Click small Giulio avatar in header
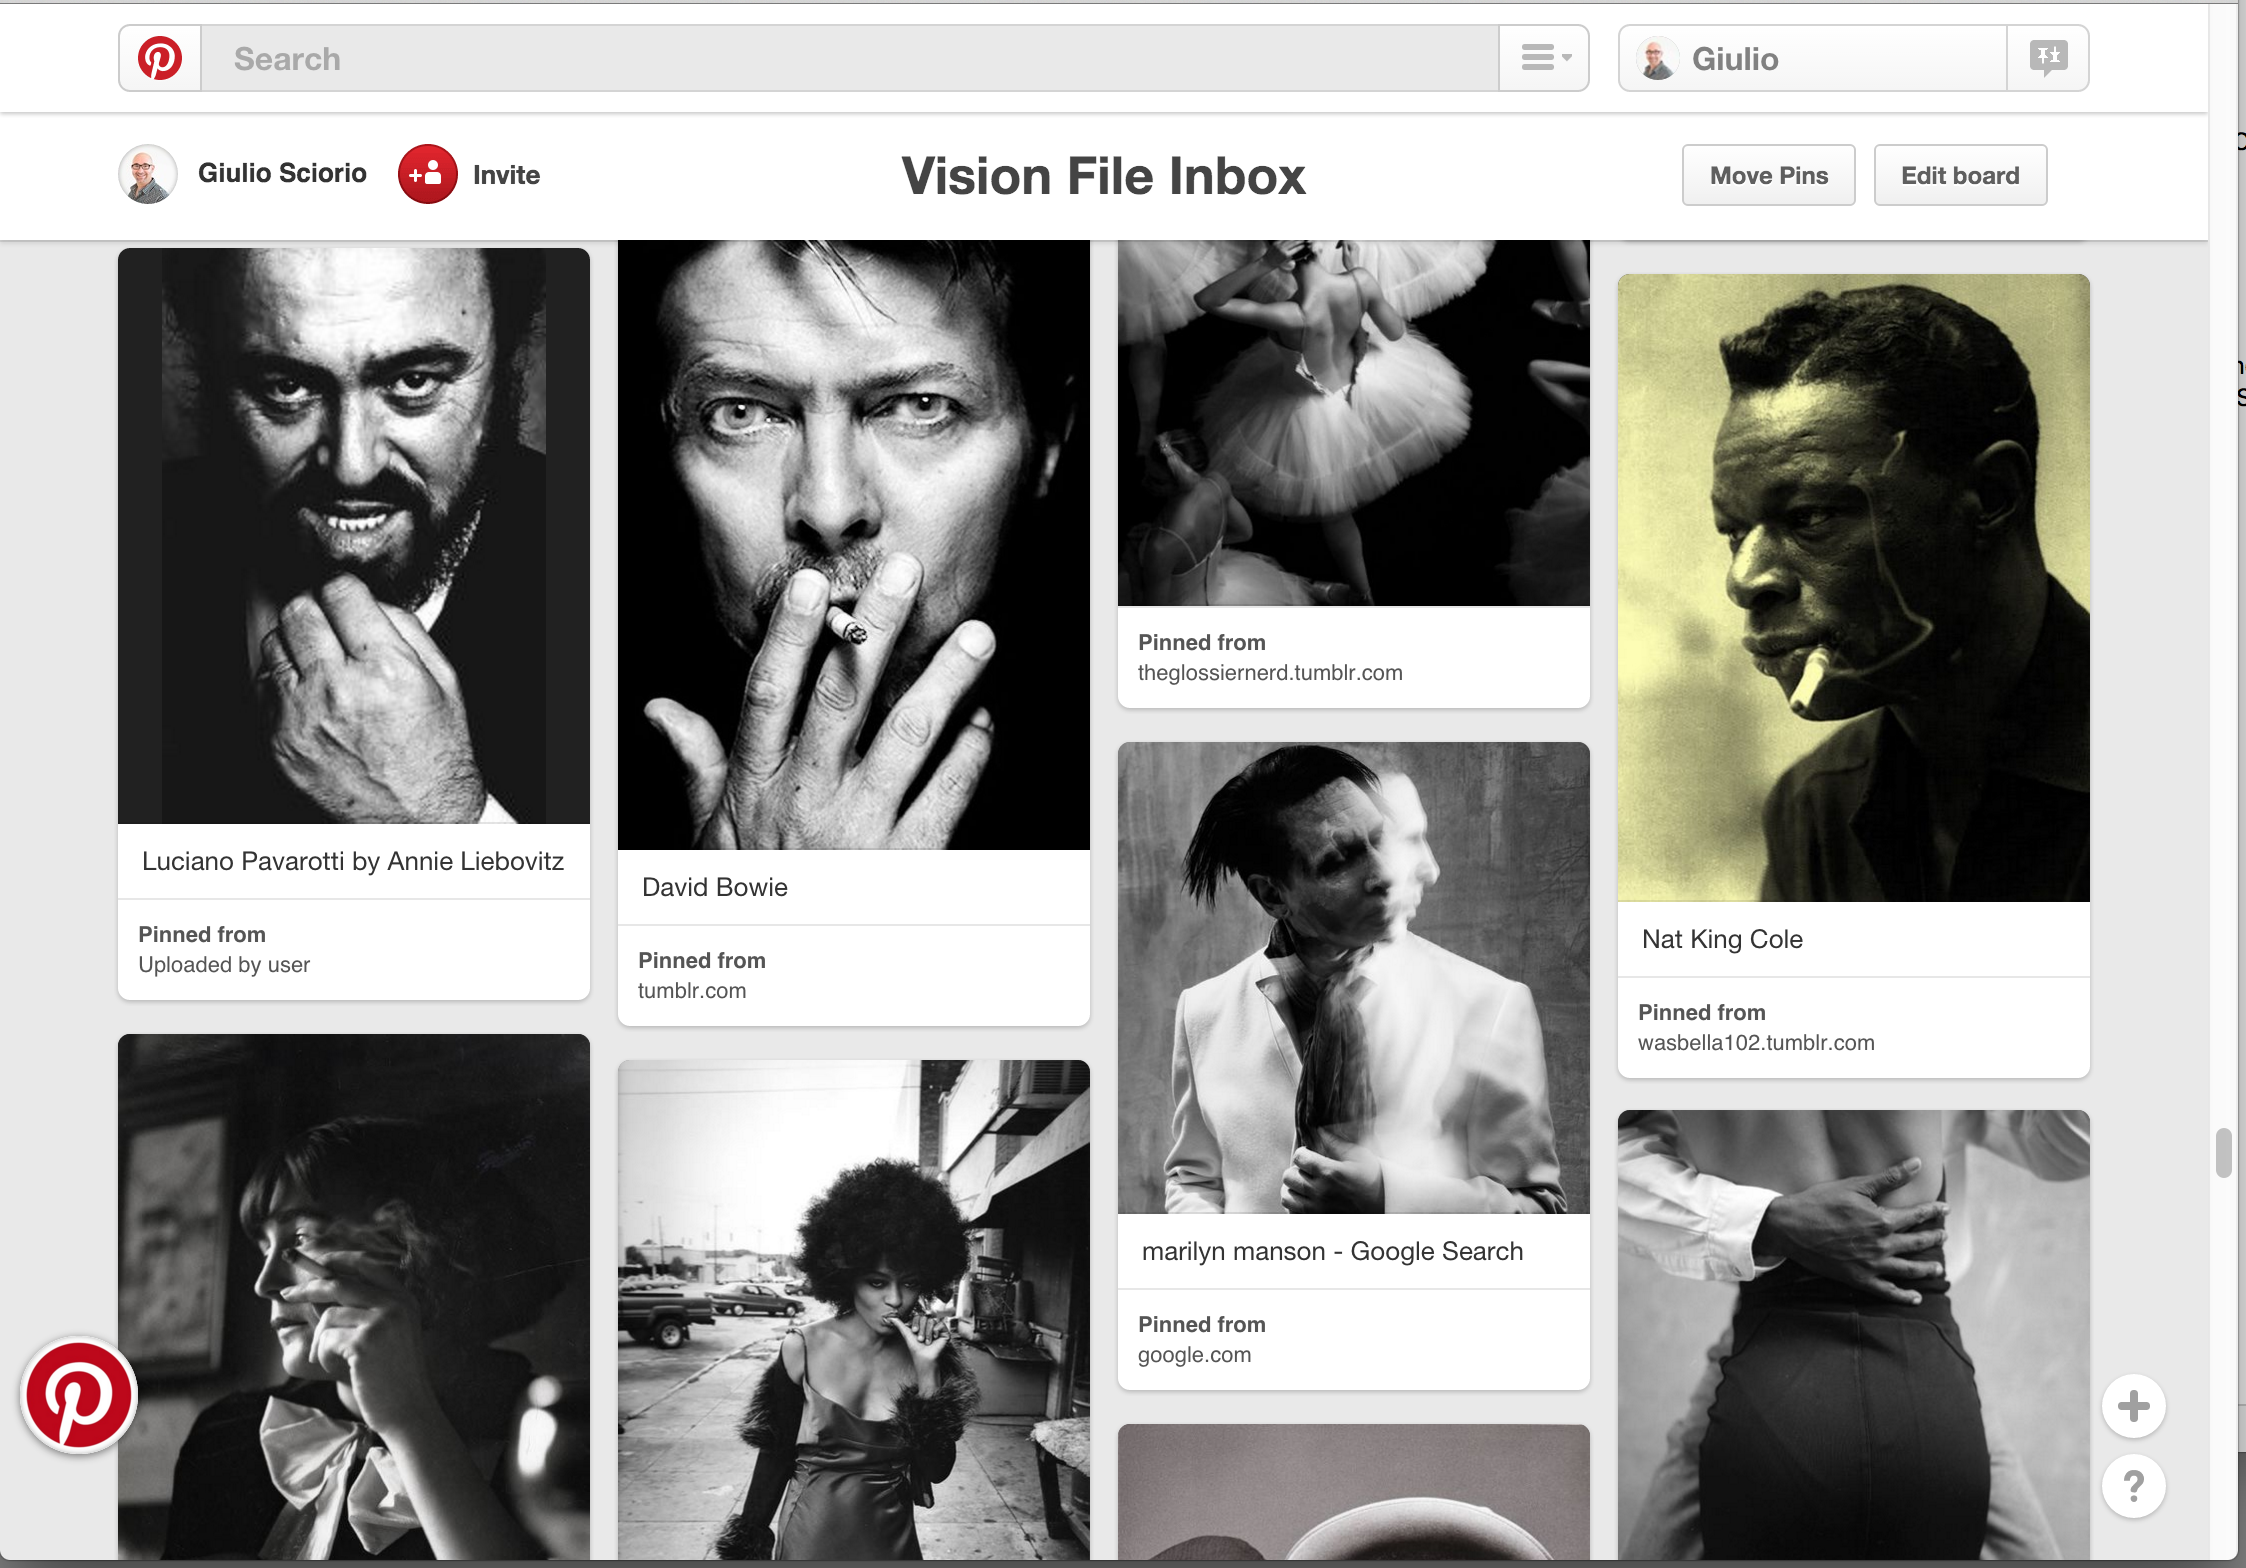Viewport: 2246px width, 1568px height. (x=1657, y=58)
